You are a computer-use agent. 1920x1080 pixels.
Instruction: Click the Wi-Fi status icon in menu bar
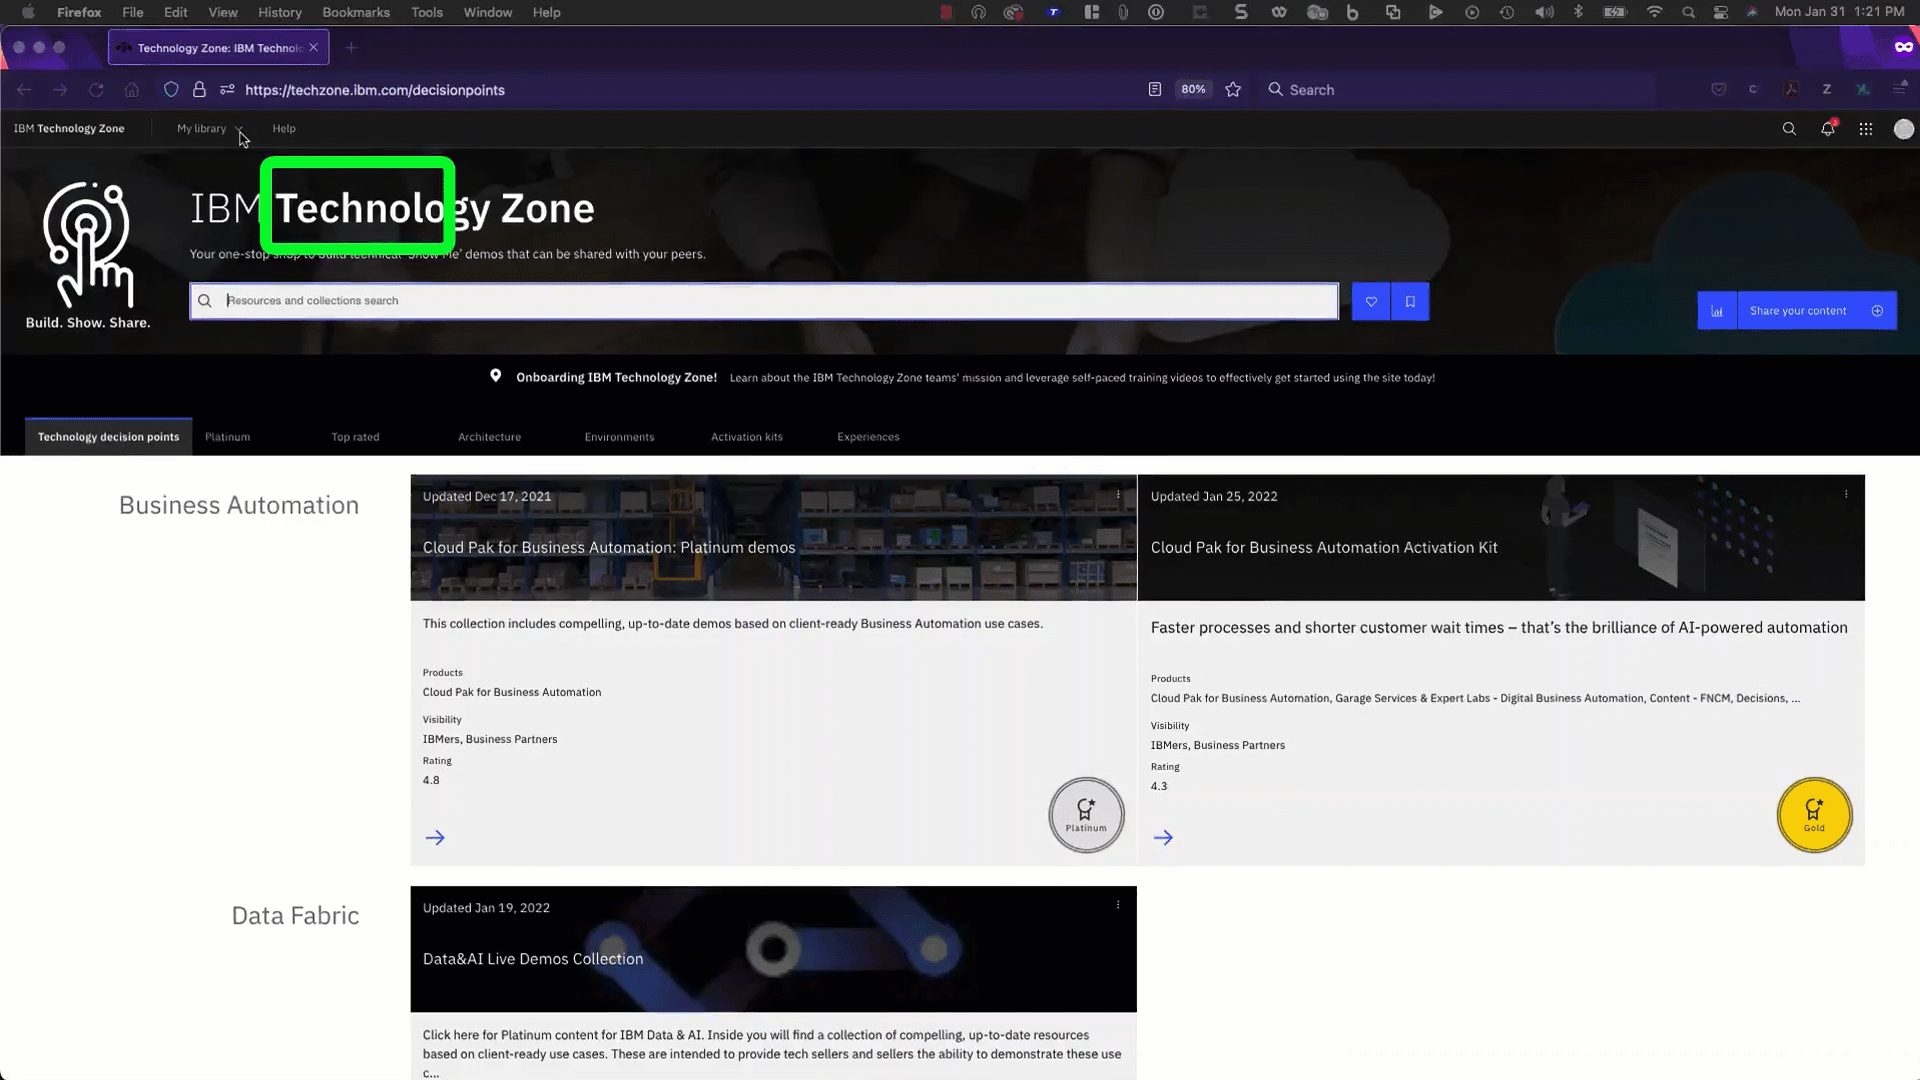pos(1655,12)
